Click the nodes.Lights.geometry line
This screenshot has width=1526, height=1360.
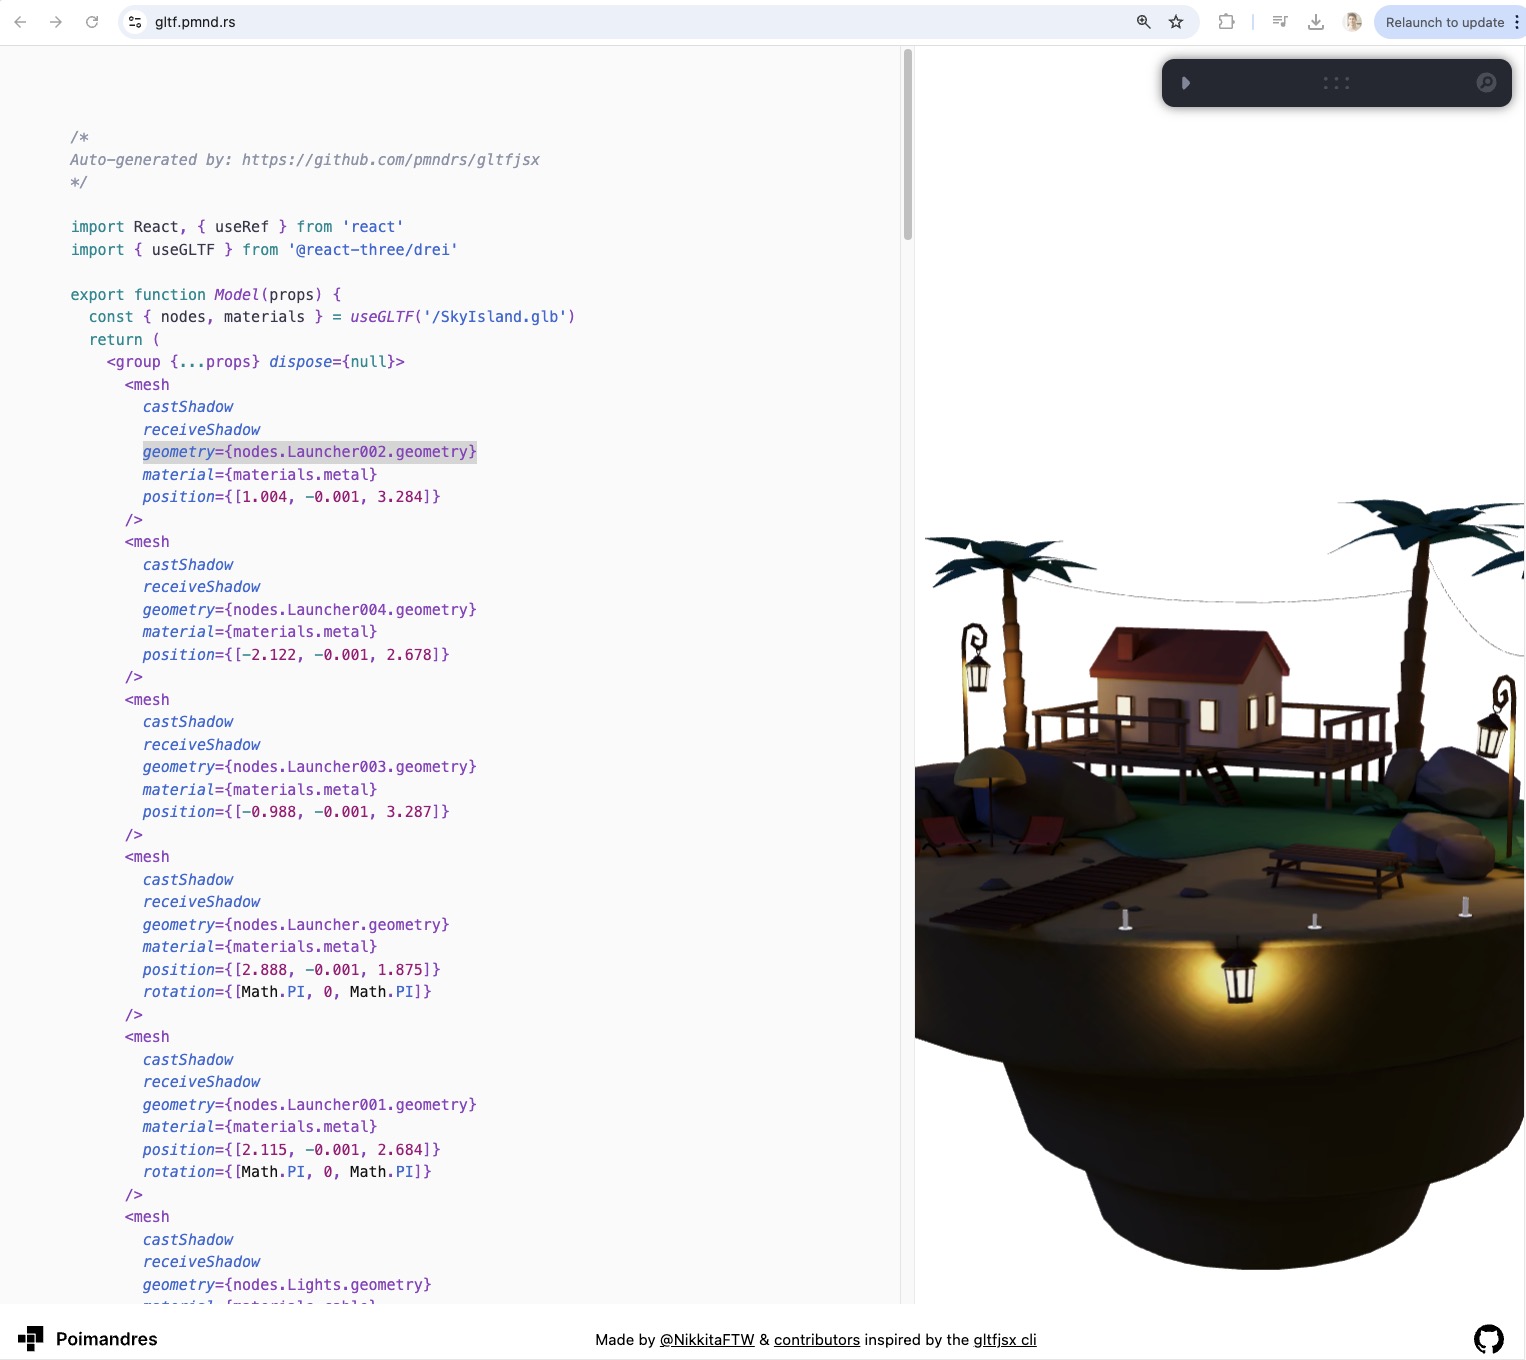(x=287, y=1285)
